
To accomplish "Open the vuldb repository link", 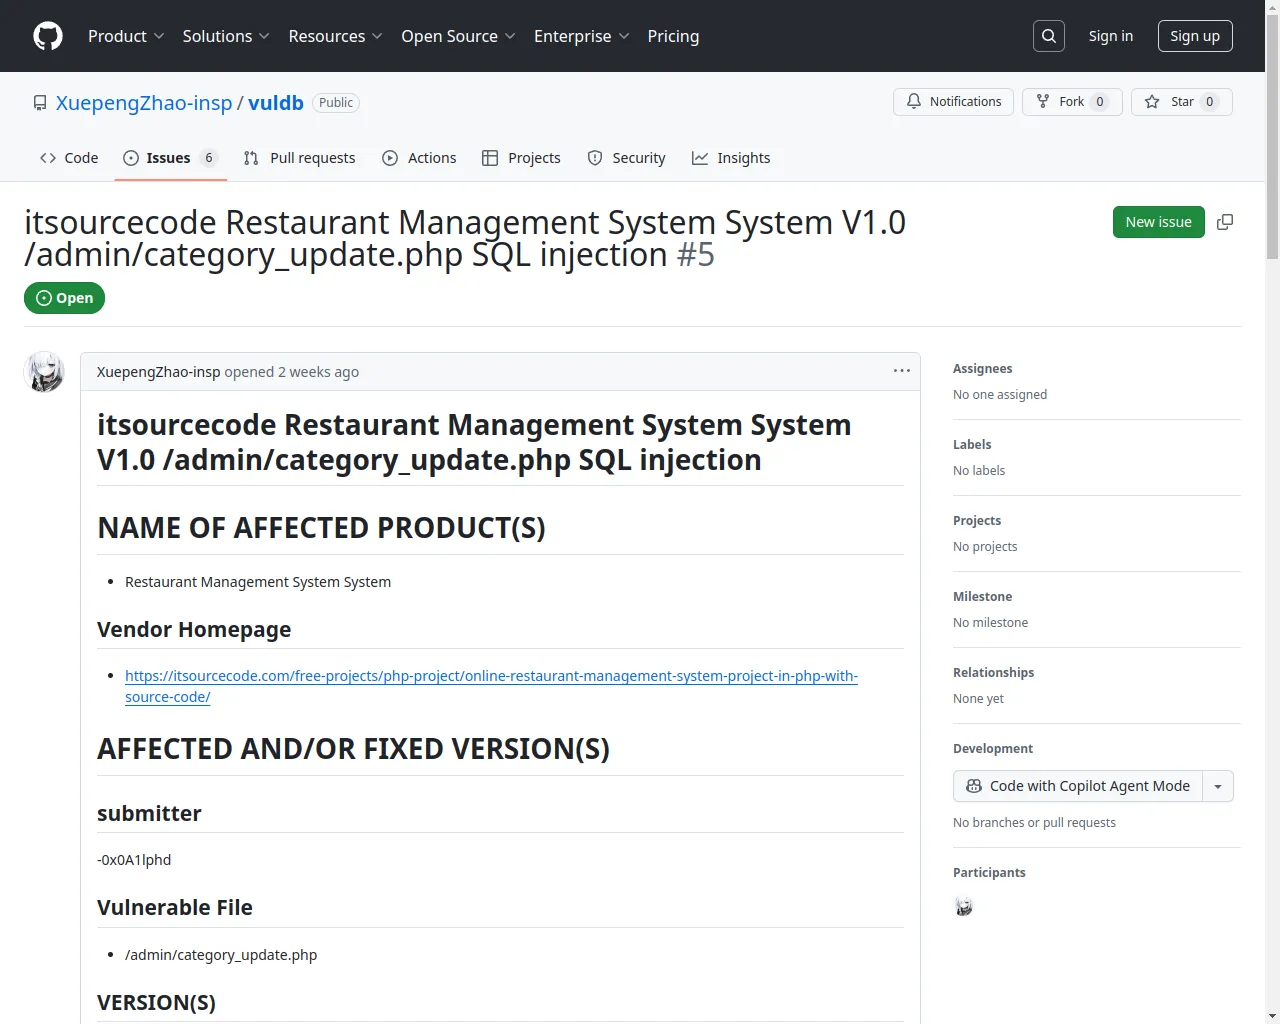I will tap(276, 103).
